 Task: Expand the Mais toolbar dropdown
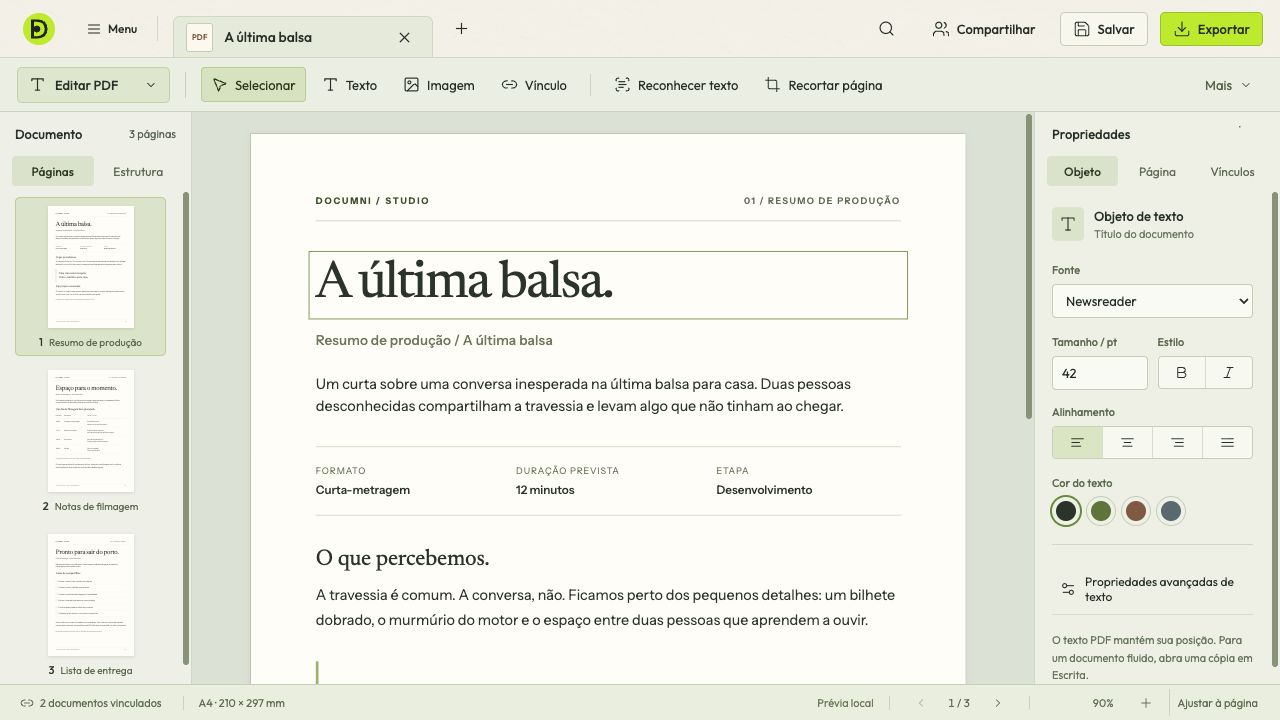(x=1227, y=85)
